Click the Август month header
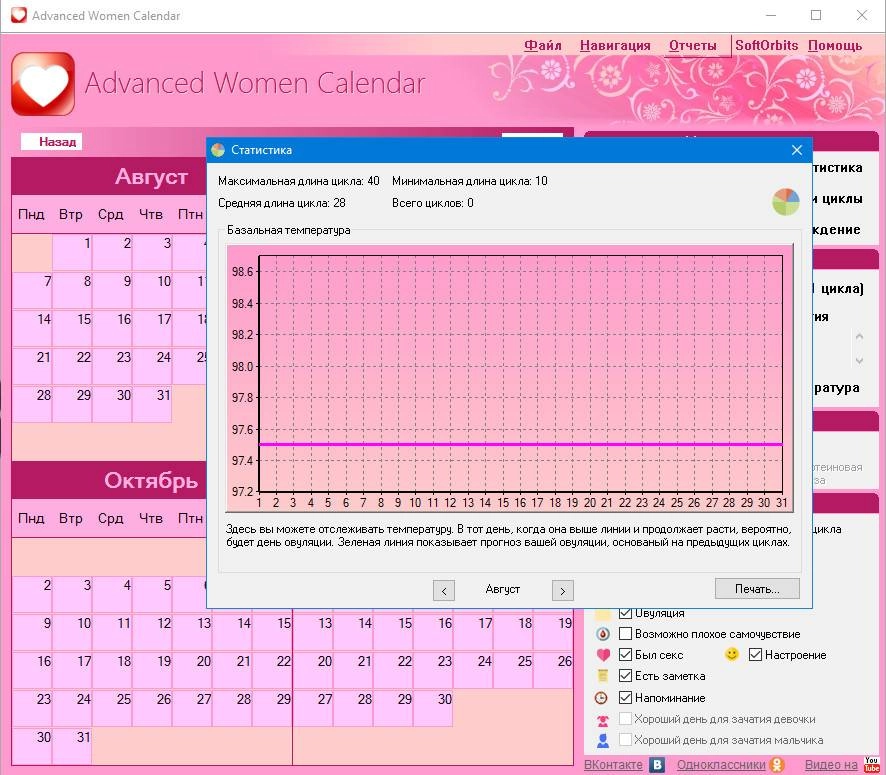Image resolution: width=886 pixels, height=775 pixels. tap(151, 177)
